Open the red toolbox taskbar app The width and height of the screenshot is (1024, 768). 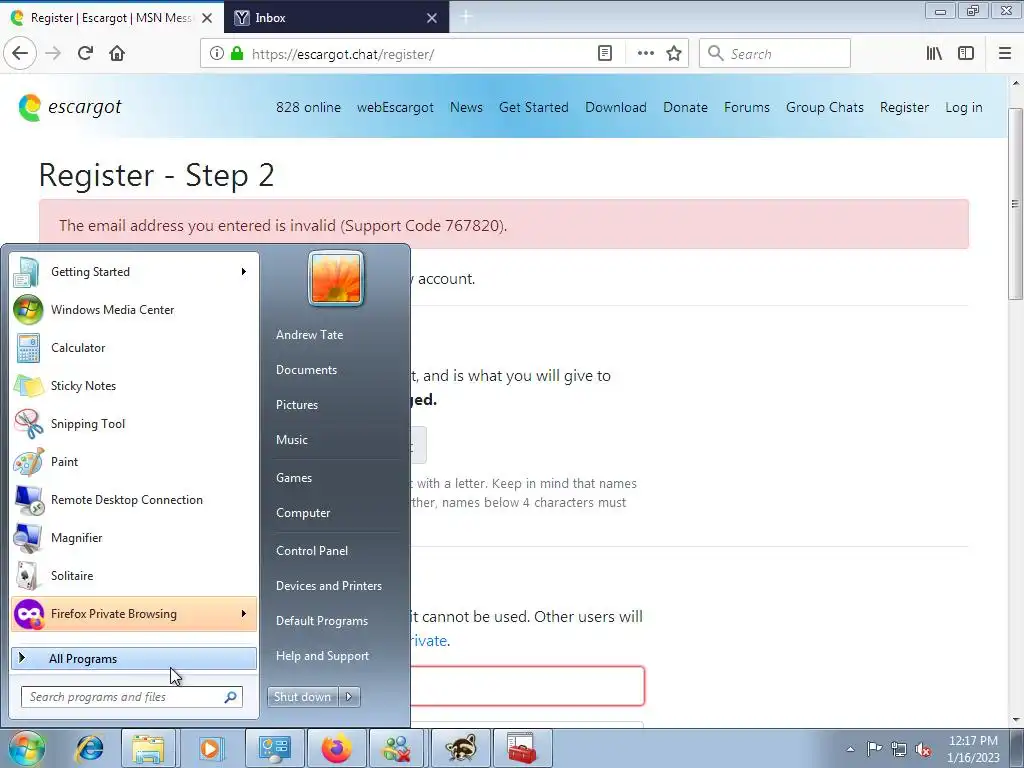(x=522, y=748)
